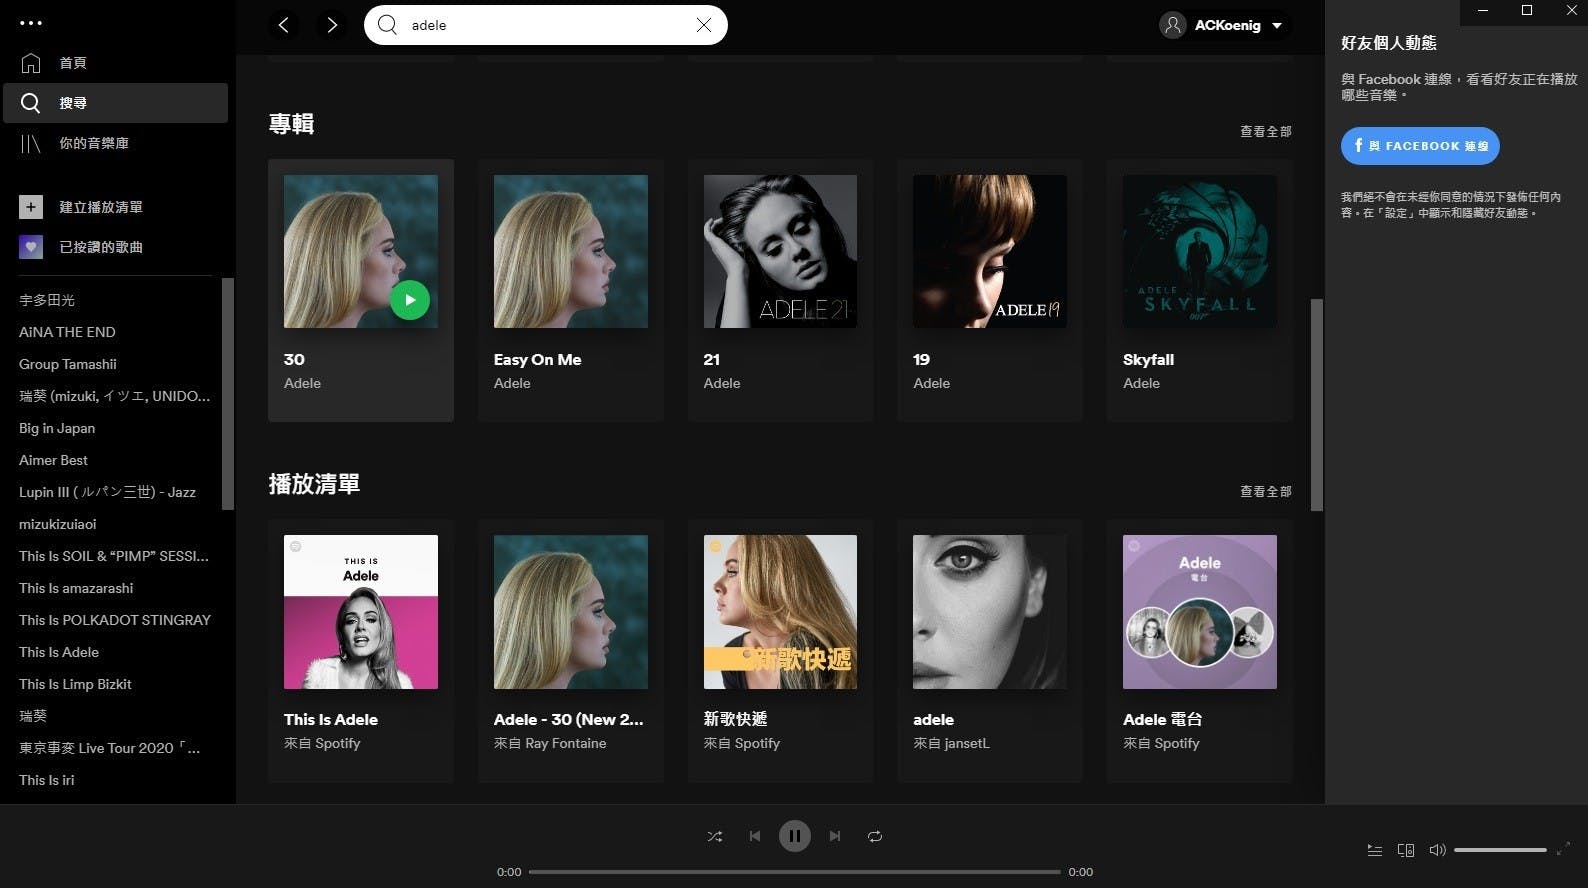This screenshot has height=888, width=1588.
Task: Expand all results for 專輯 section
Action: (1265, 131)
